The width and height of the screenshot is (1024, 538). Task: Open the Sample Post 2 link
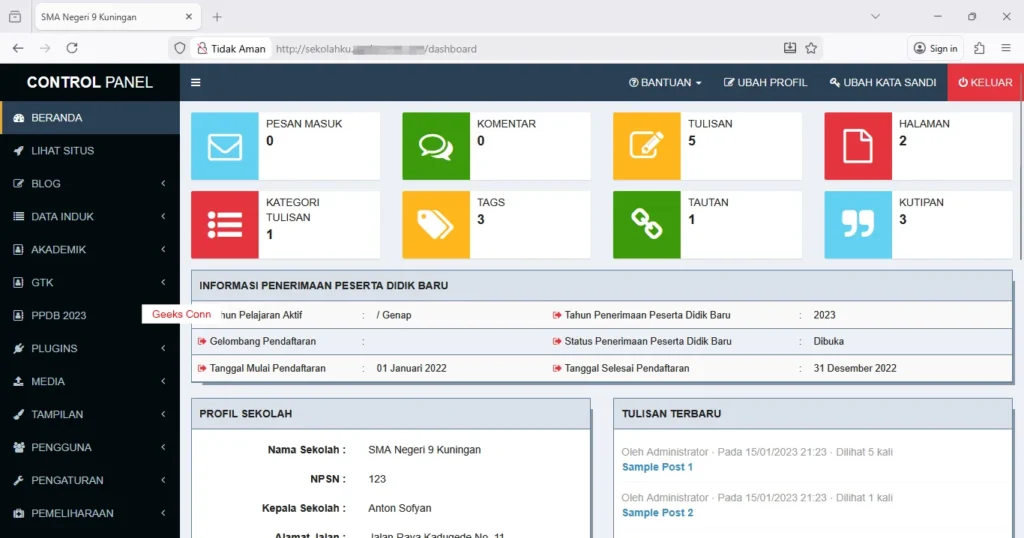pyautogui.click(x=658, y=513)
